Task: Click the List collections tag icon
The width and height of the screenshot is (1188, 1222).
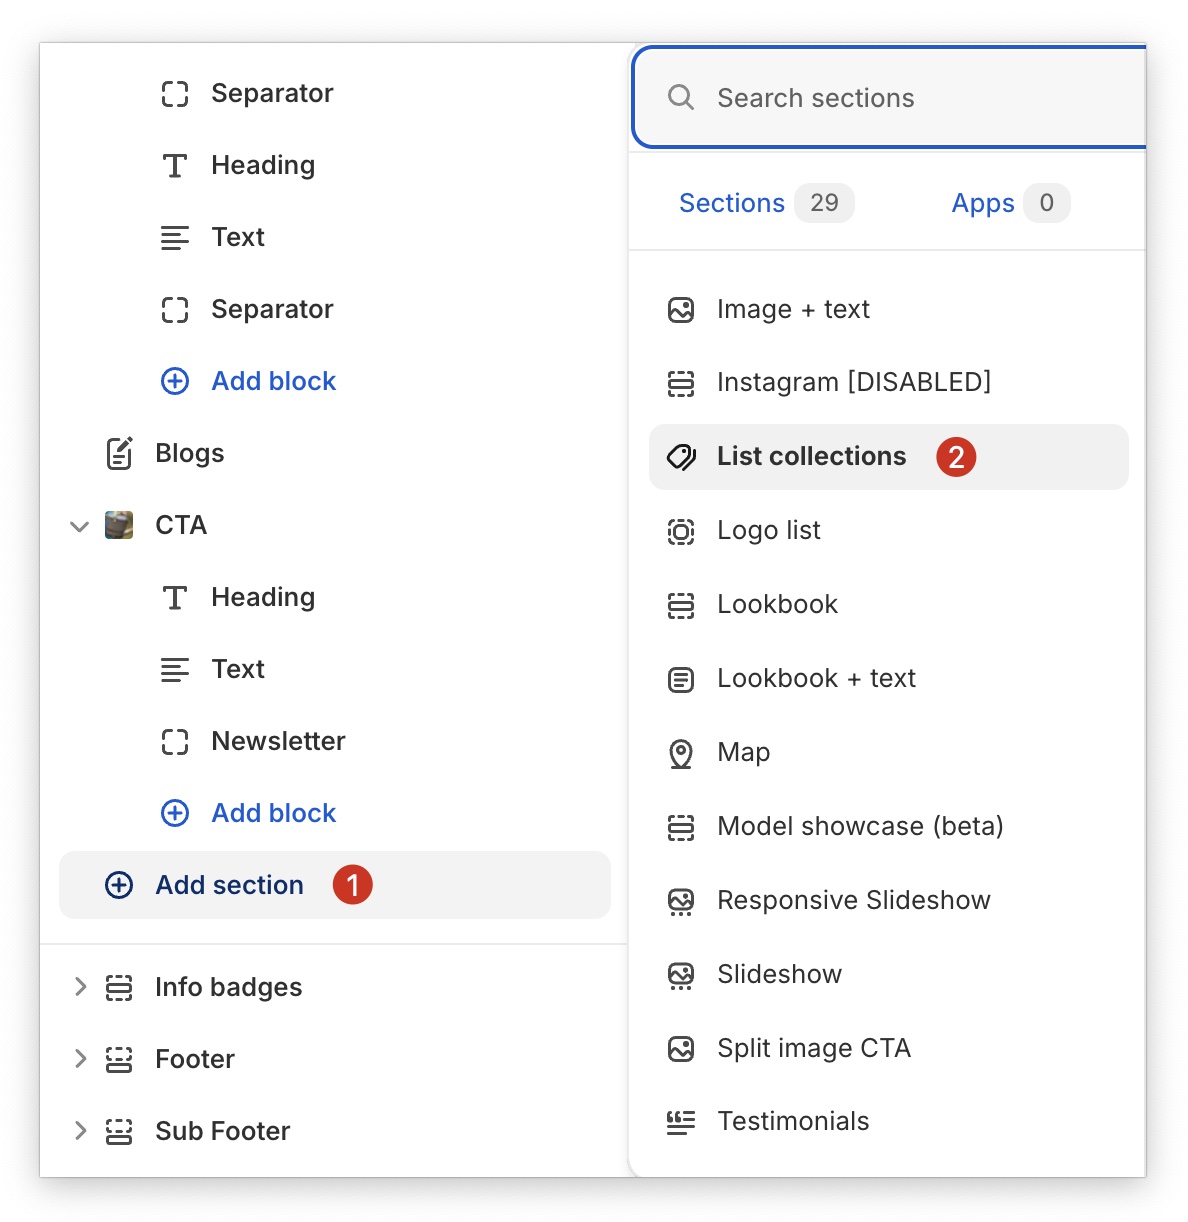Action: pyautogui.click(x=681, y=457)
